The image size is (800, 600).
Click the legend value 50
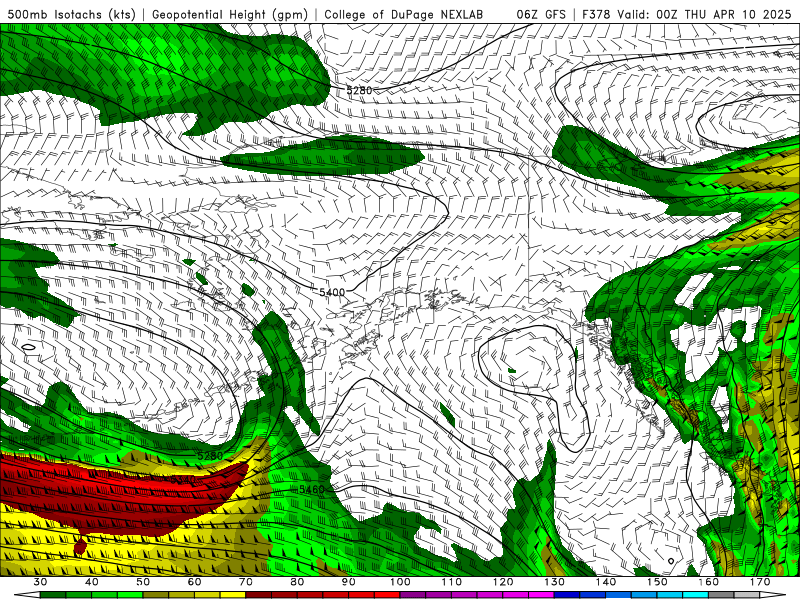click(143, 582)
